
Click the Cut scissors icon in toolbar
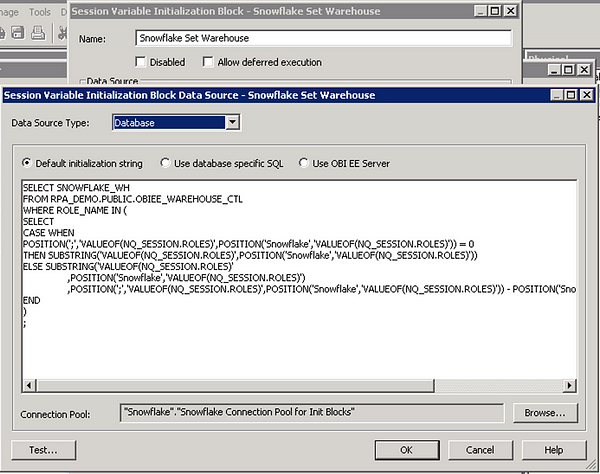(x=62, y=33)
